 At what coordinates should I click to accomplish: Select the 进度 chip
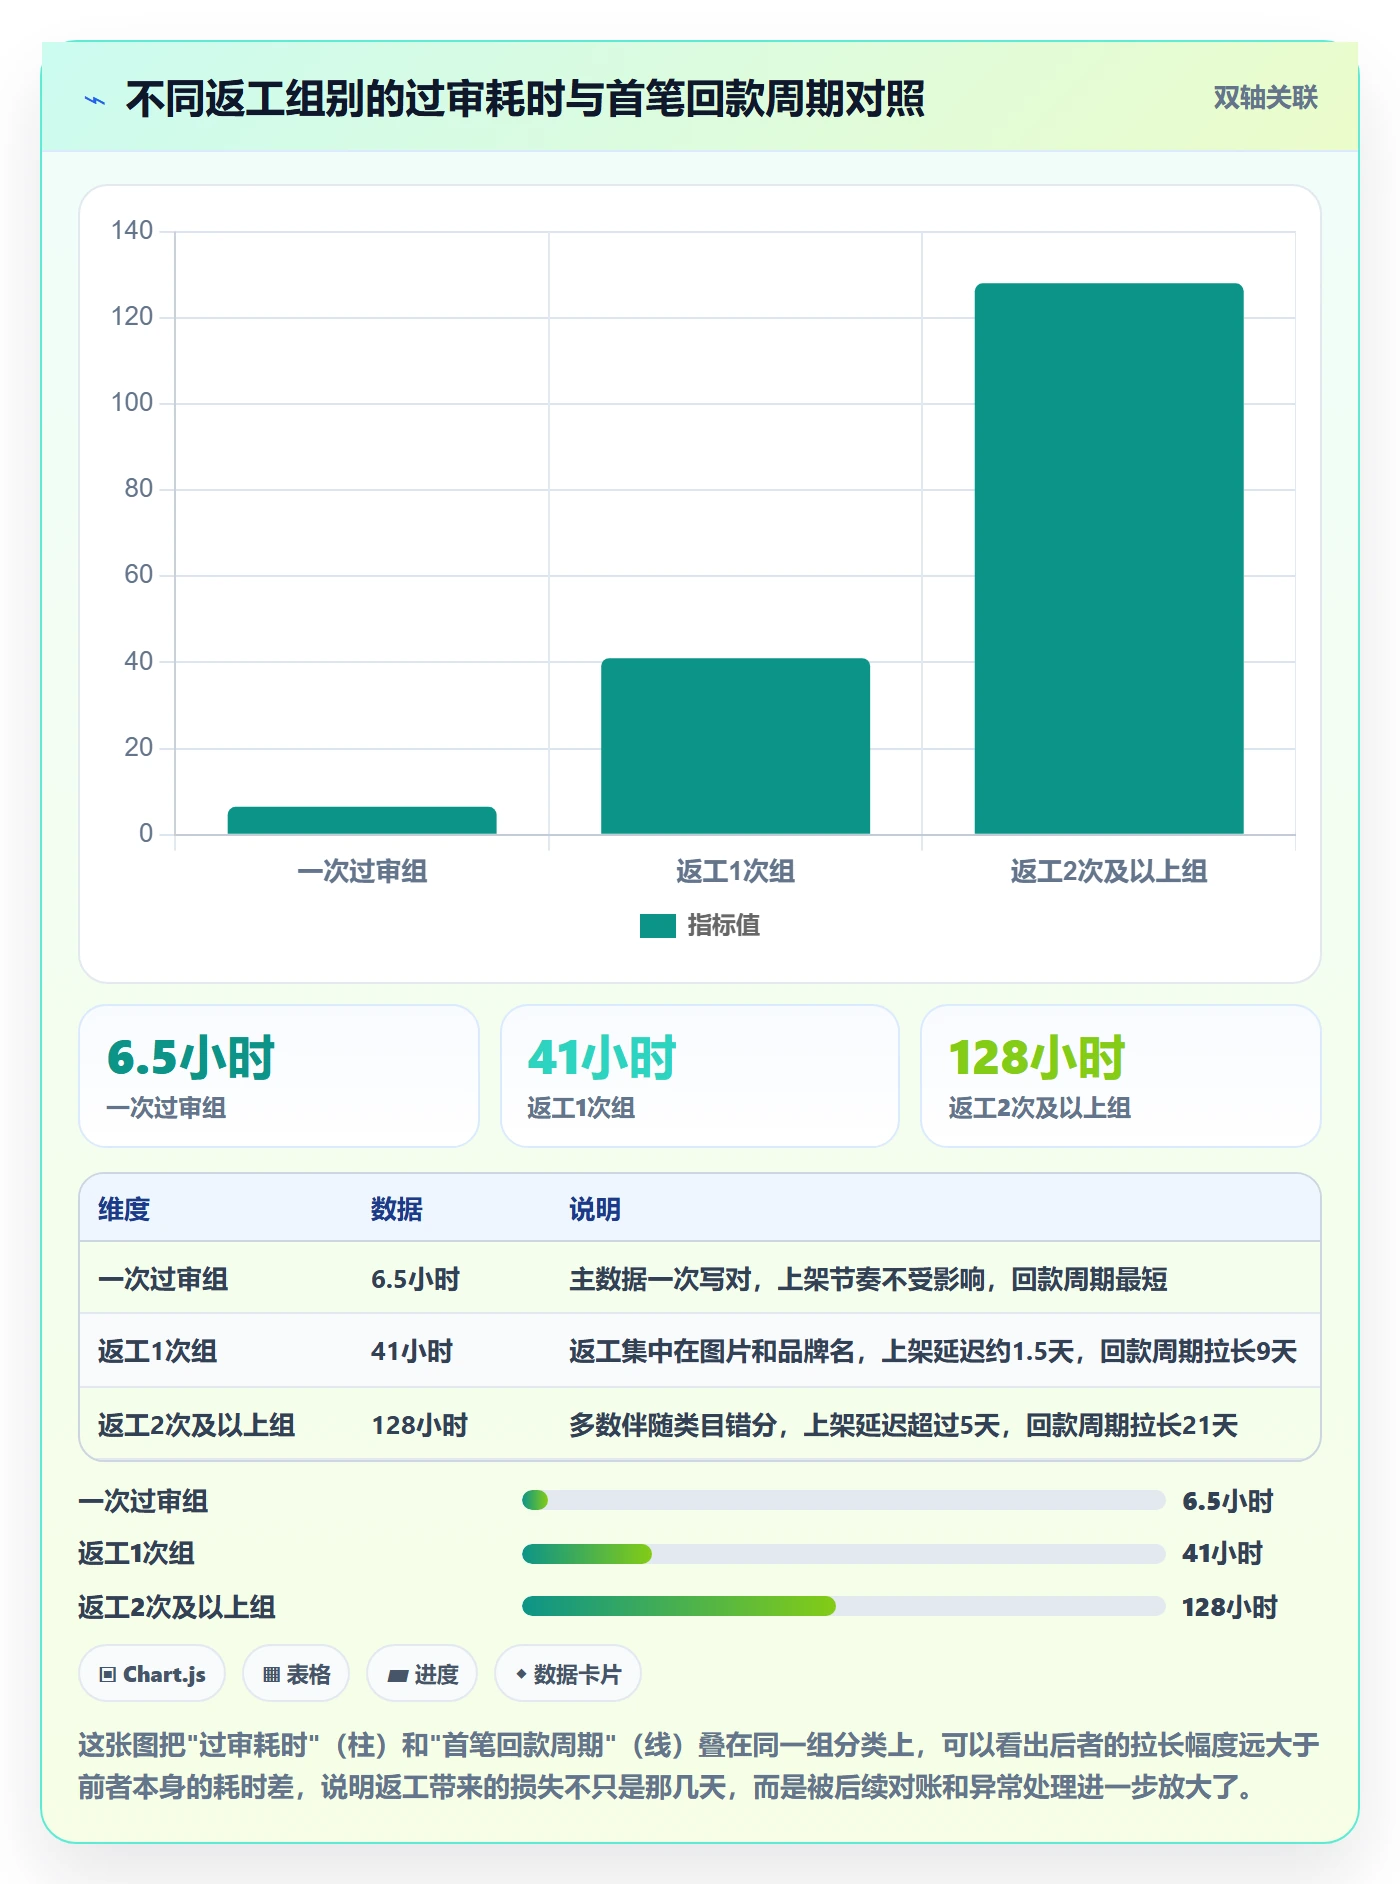(422, 1674)
